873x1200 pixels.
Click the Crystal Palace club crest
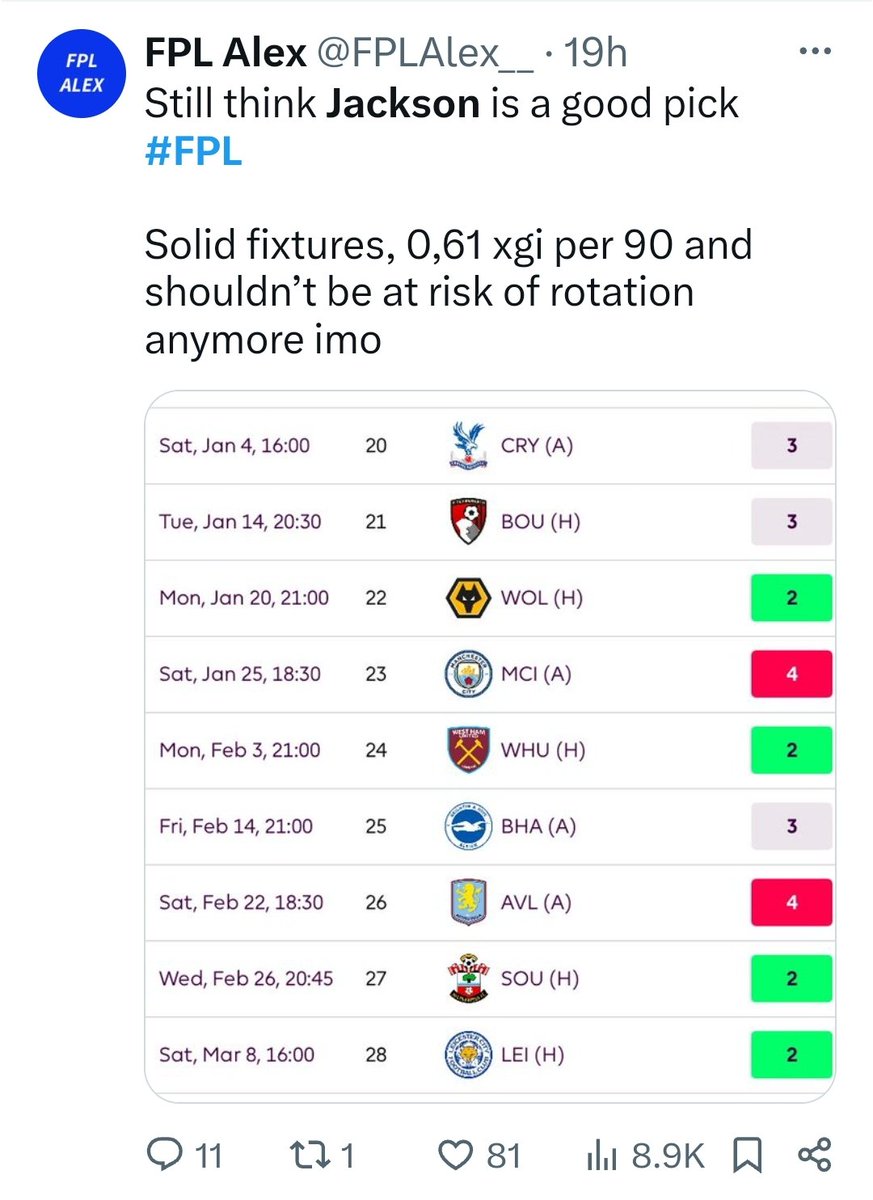[x=464, y=446]
